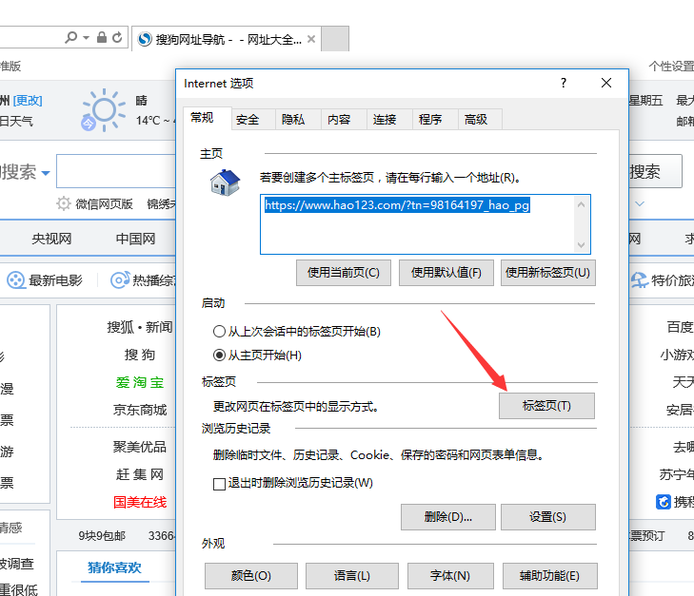Open the 最新电影 film reel icon
Screen dimensions: 694x596
tap(16, 280)
